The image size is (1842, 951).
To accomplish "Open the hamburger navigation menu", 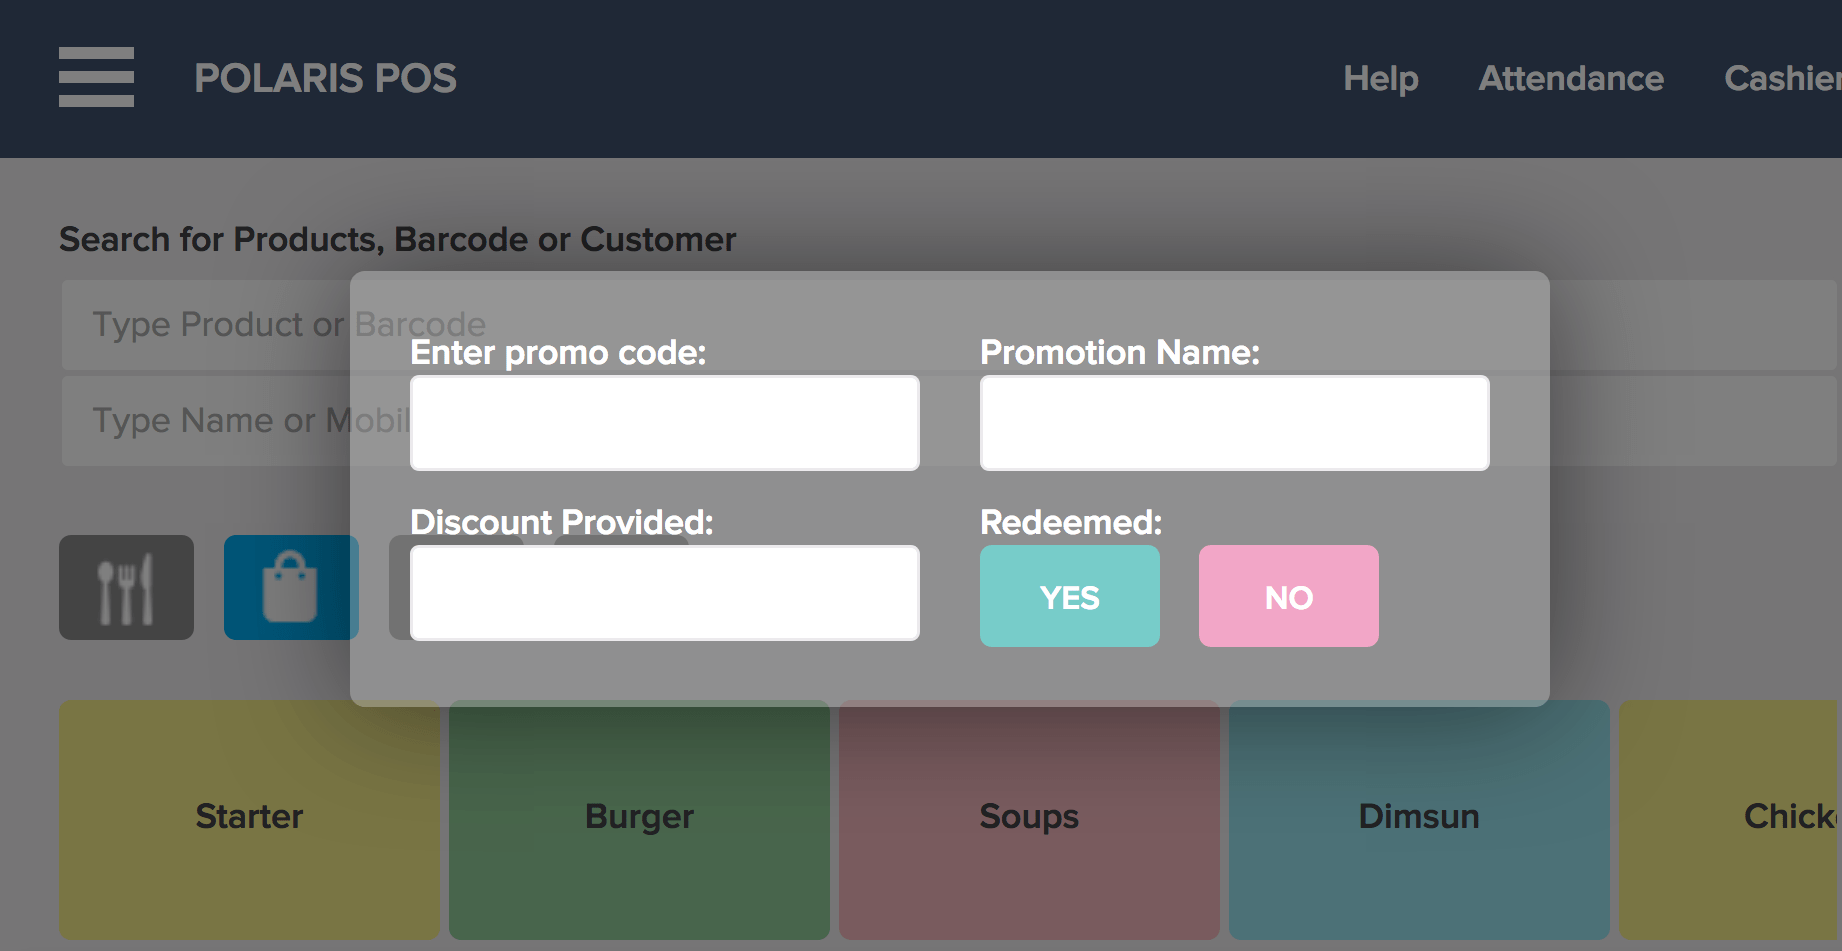I will click(x=96, y=76).
